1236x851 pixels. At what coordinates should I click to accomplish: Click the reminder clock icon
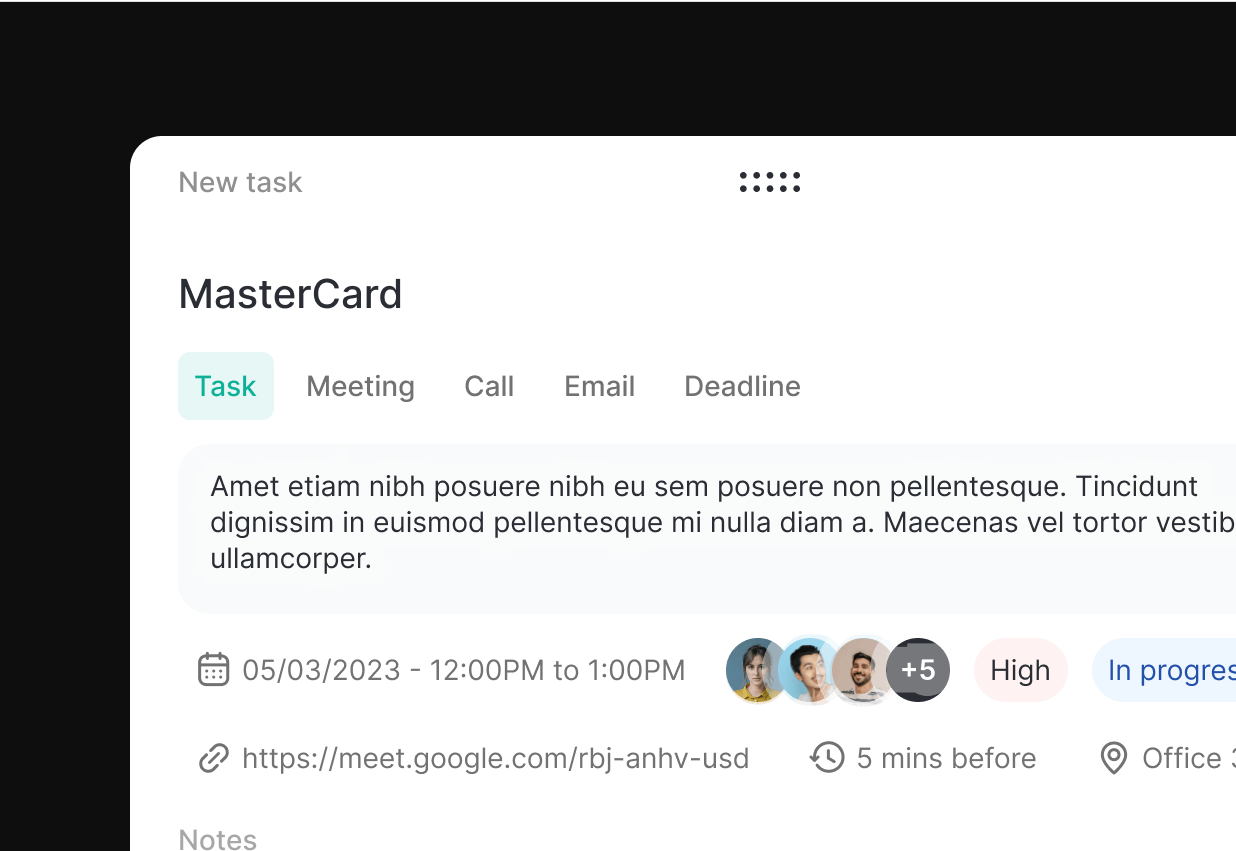click(827, 758)
